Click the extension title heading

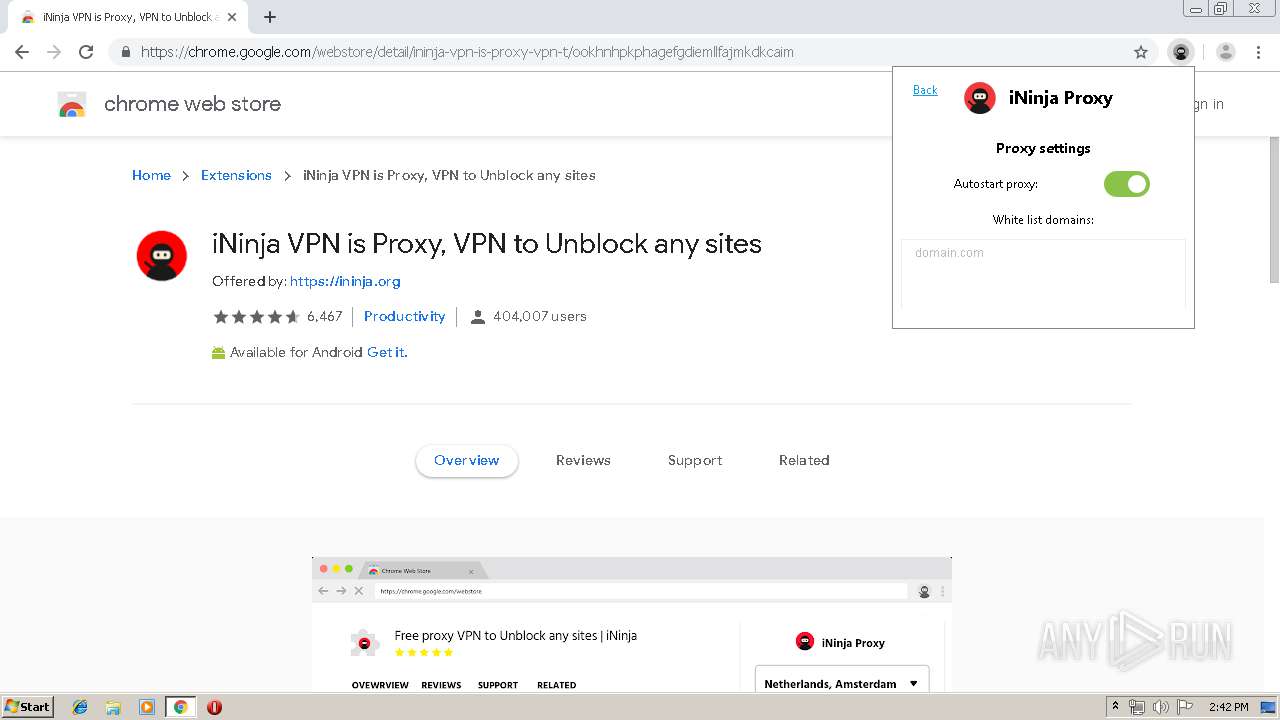click(x=487, y=244)
